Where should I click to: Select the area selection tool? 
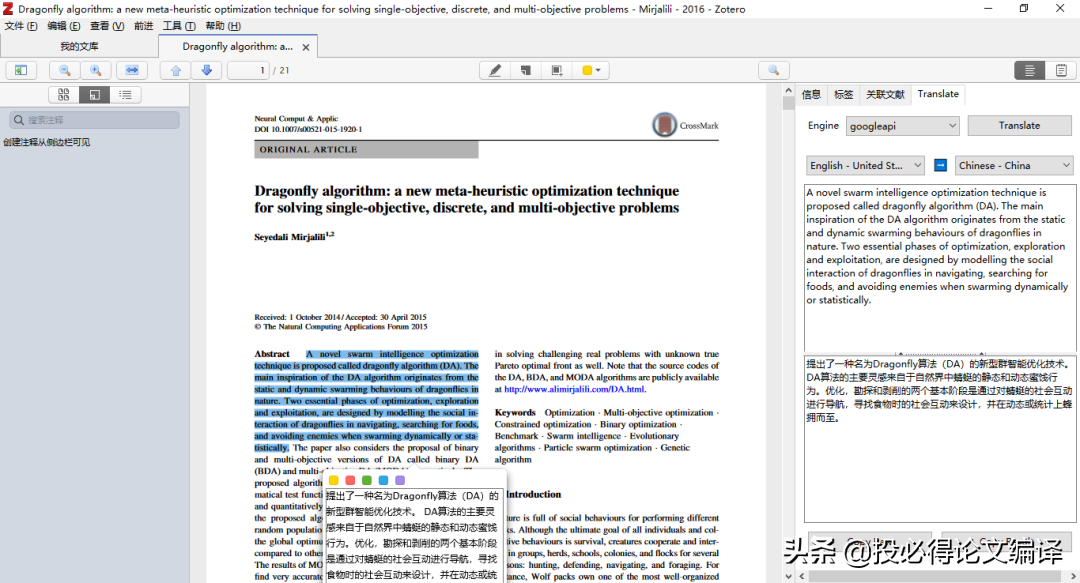tap(557, 70)
